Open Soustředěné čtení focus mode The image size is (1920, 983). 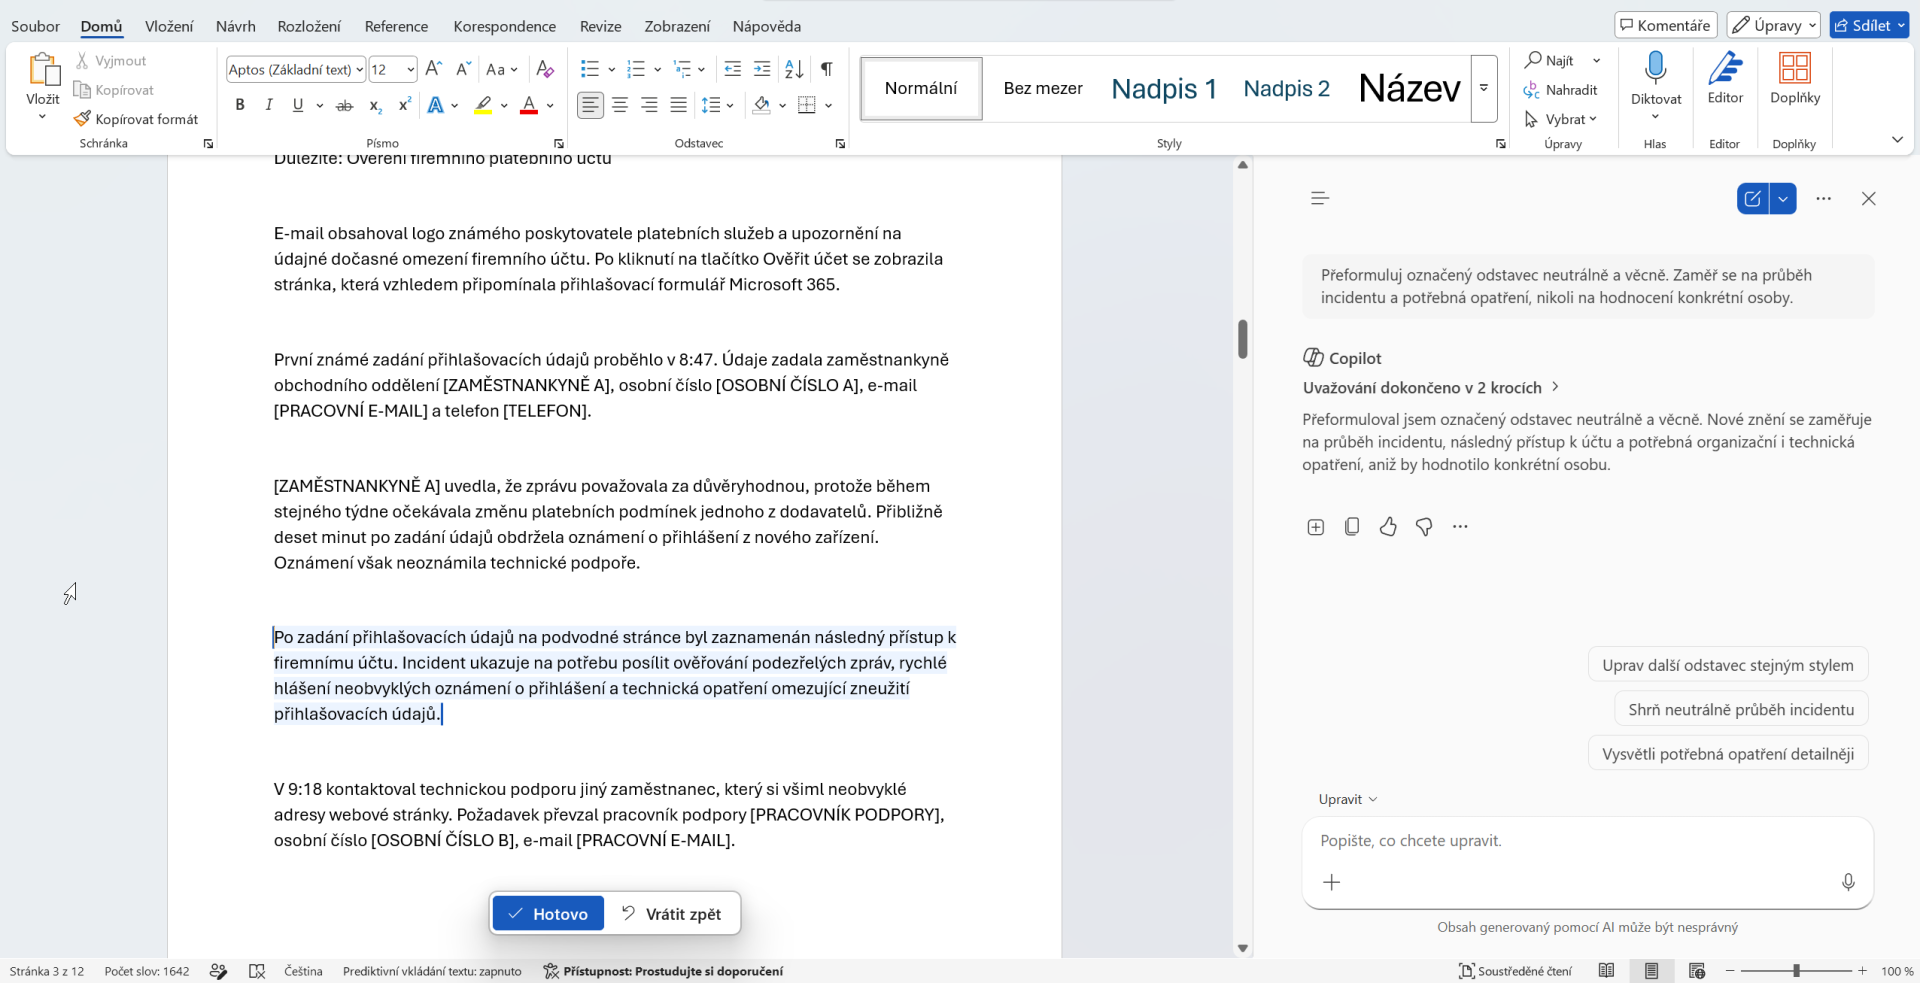1515,971
